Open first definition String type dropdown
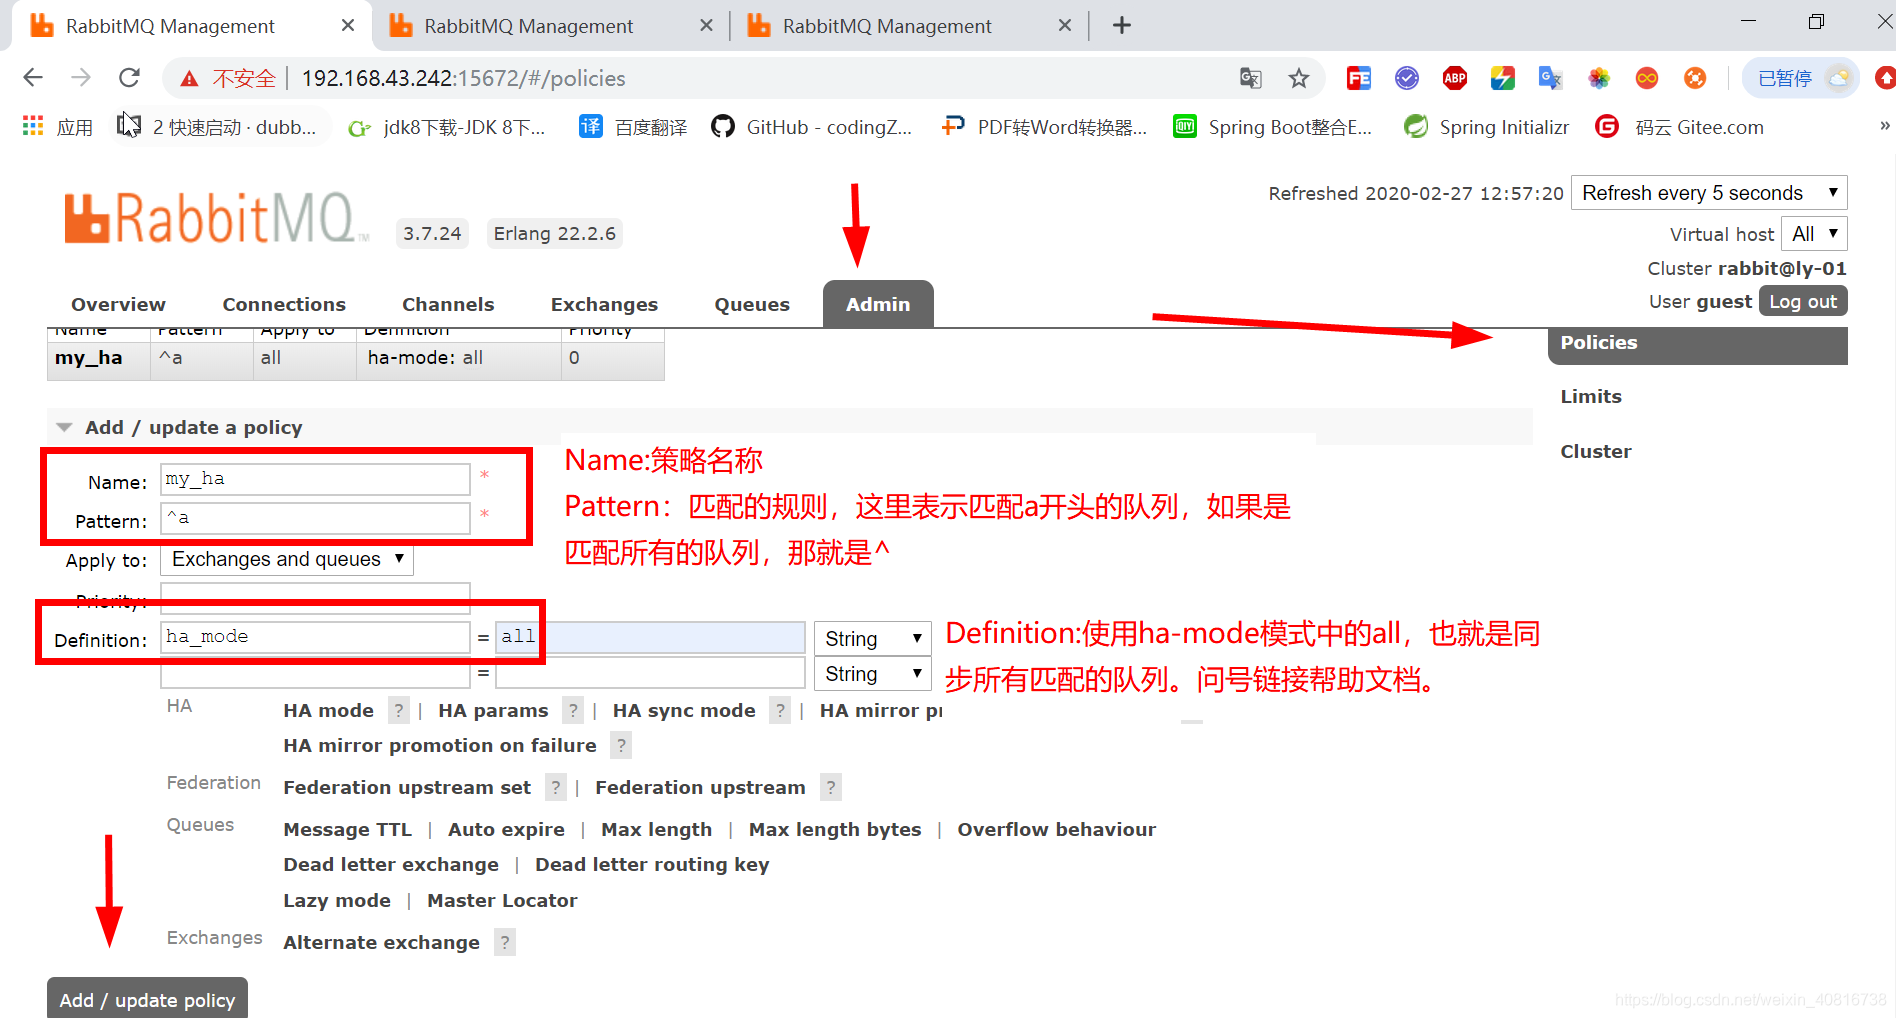 point(872,638)
